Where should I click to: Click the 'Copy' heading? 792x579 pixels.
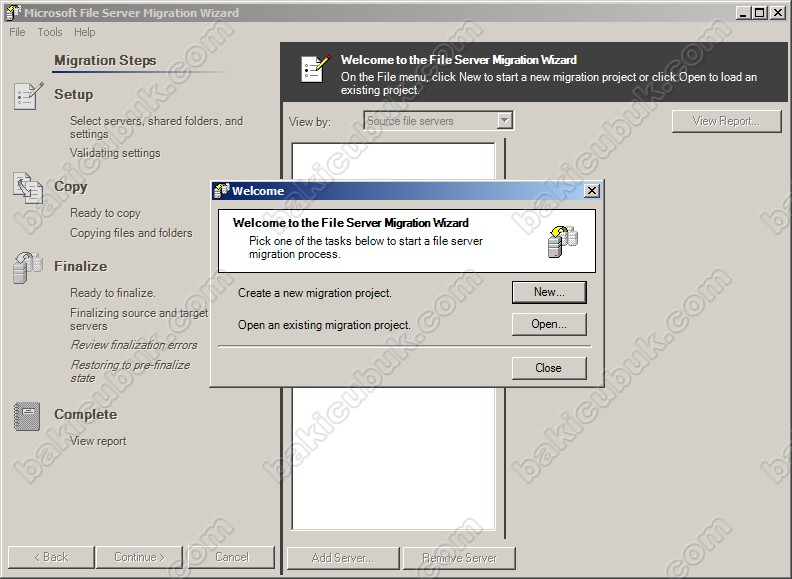71,186
